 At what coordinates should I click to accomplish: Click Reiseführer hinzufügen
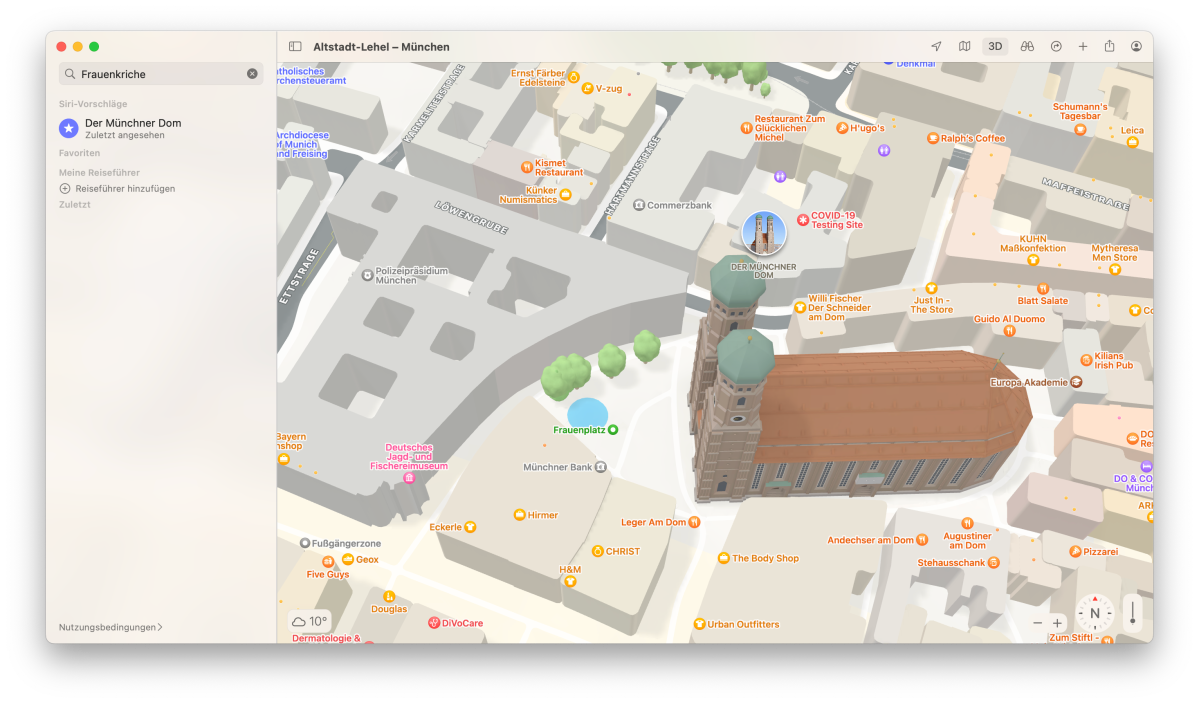coord(118,189)
